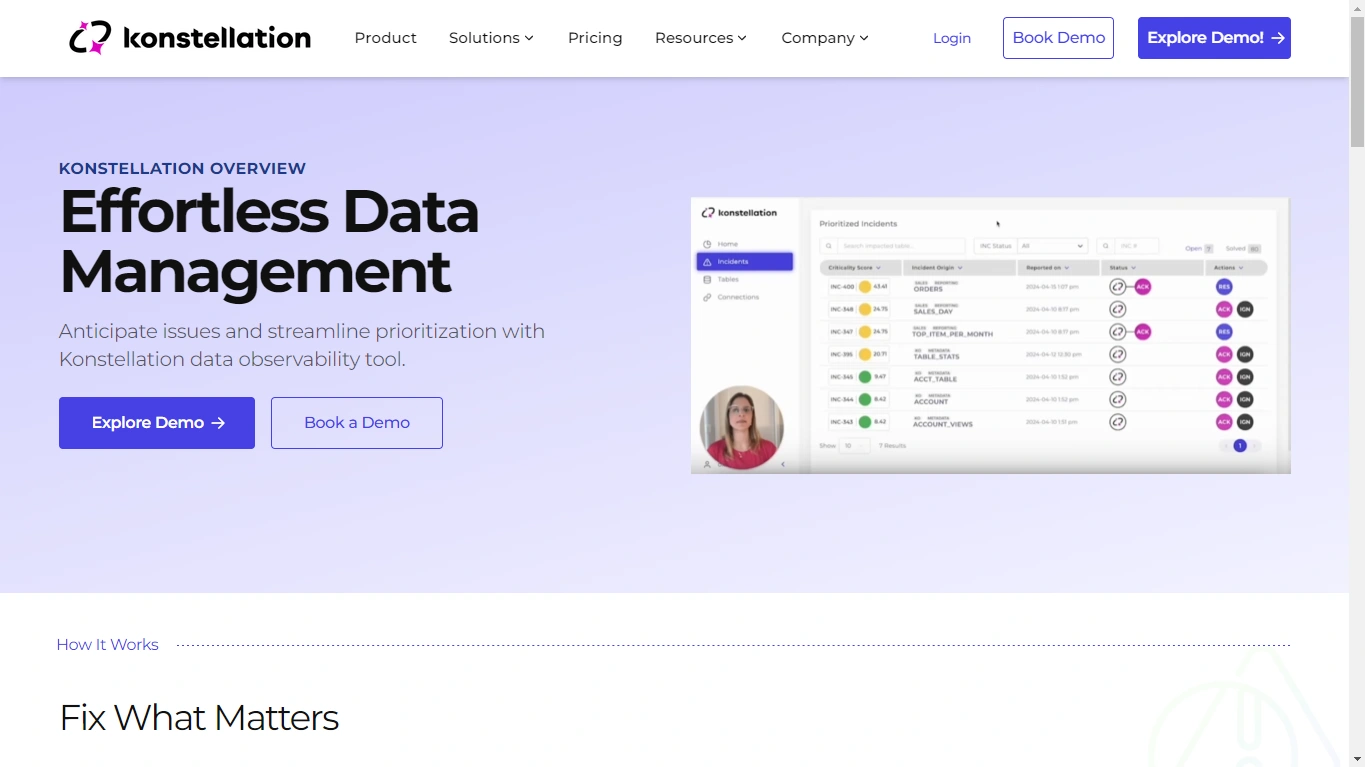Click the How It Works section label
Viewport: 1365px width, 767px height.
point(107,645)
